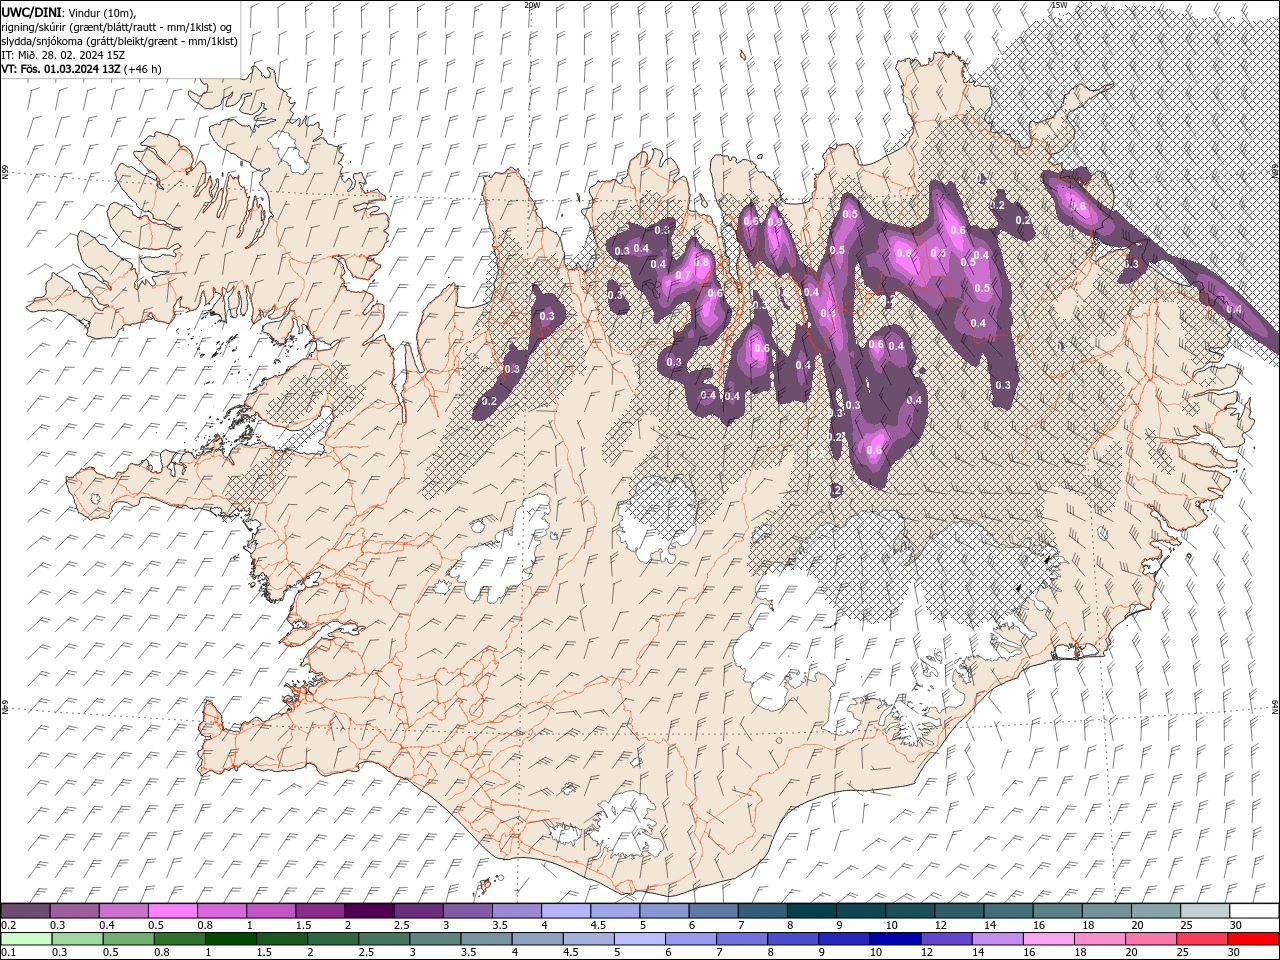The width and height of the screenshot is (1280, 960).
Task: Select the dark green 1 swatch in lower legend
Action: (x=231, y=939)
